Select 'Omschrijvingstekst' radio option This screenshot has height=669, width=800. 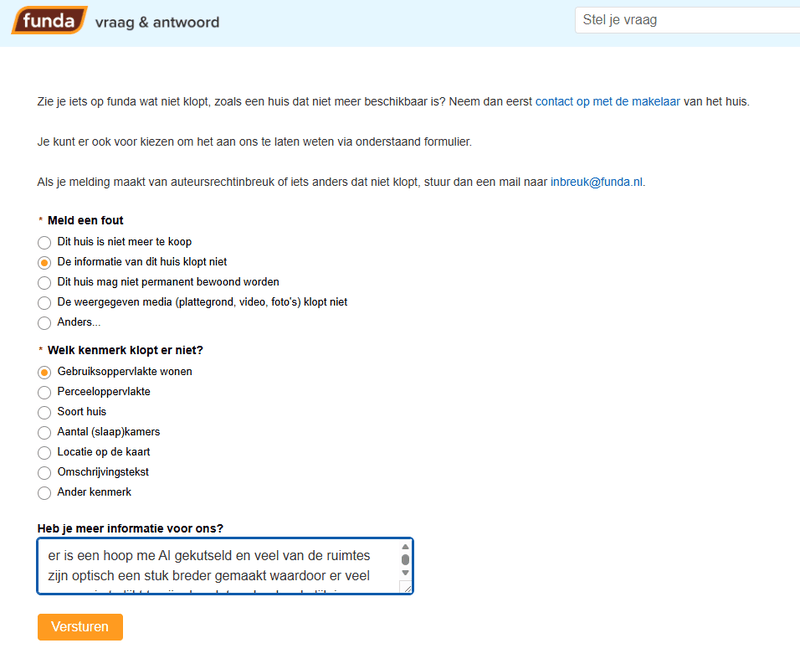44,472
